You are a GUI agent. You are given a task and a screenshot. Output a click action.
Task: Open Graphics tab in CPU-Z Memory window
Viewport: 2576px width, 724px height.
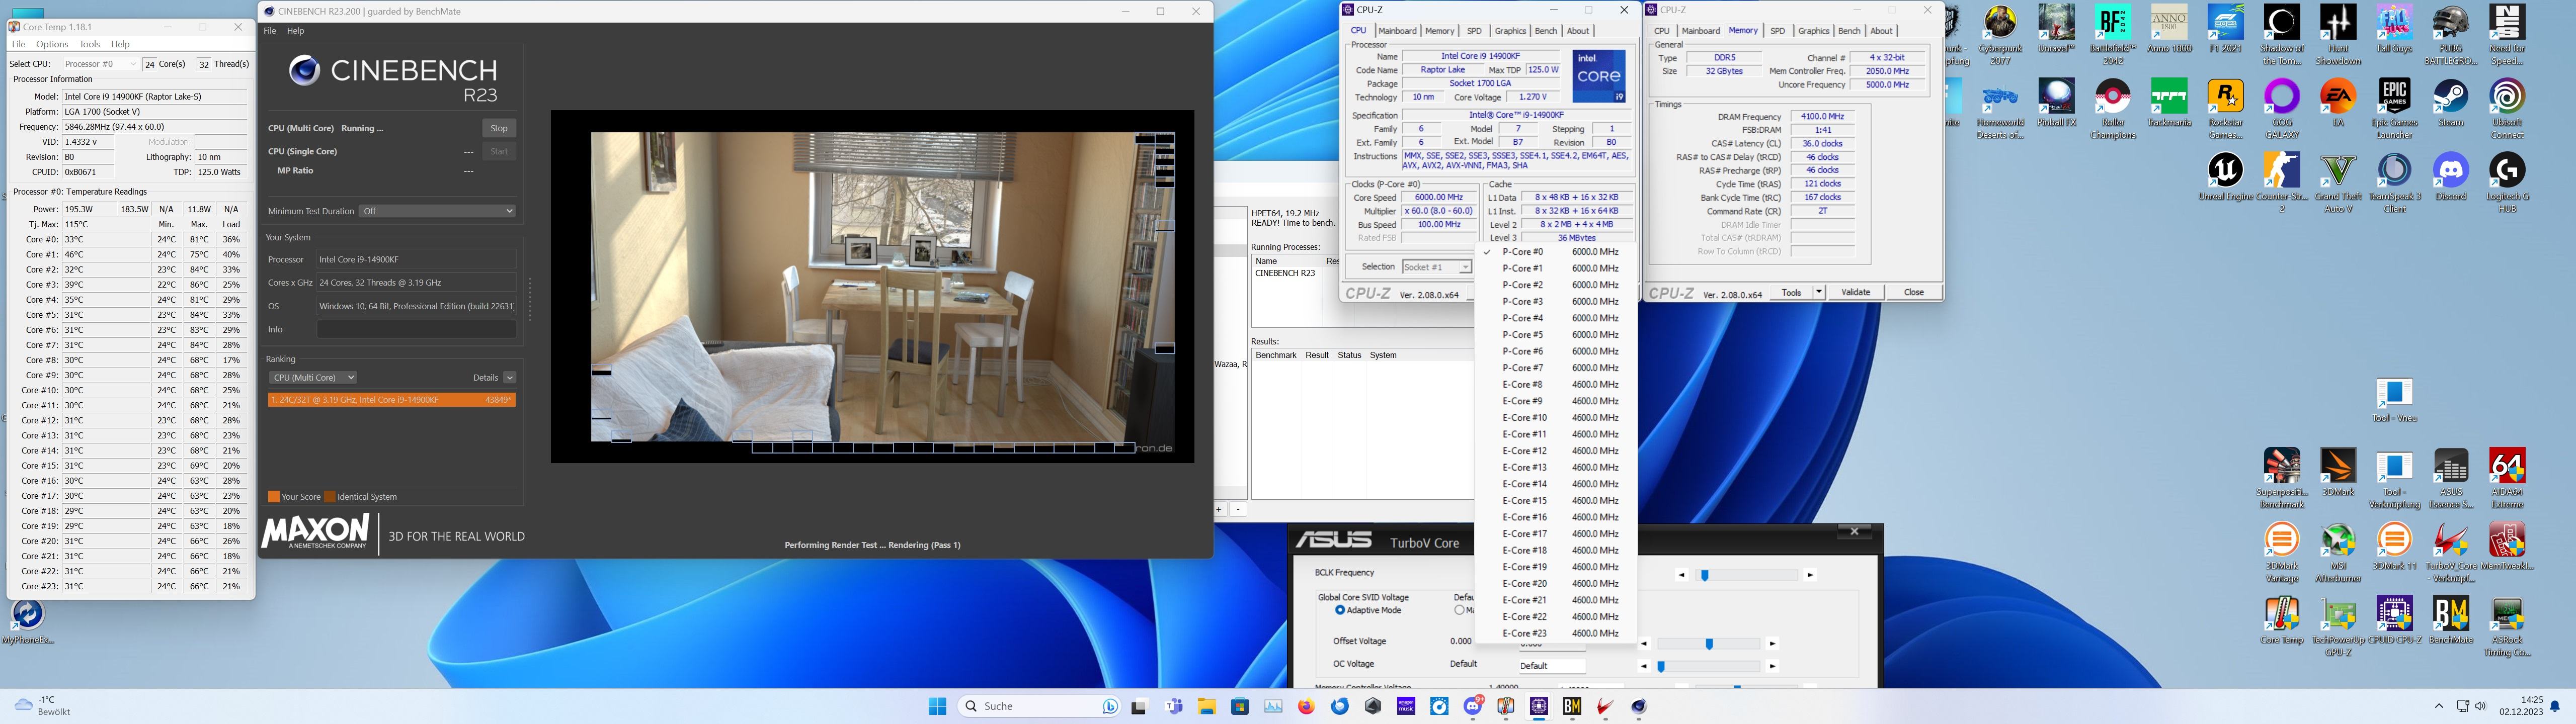point(1813,31)
